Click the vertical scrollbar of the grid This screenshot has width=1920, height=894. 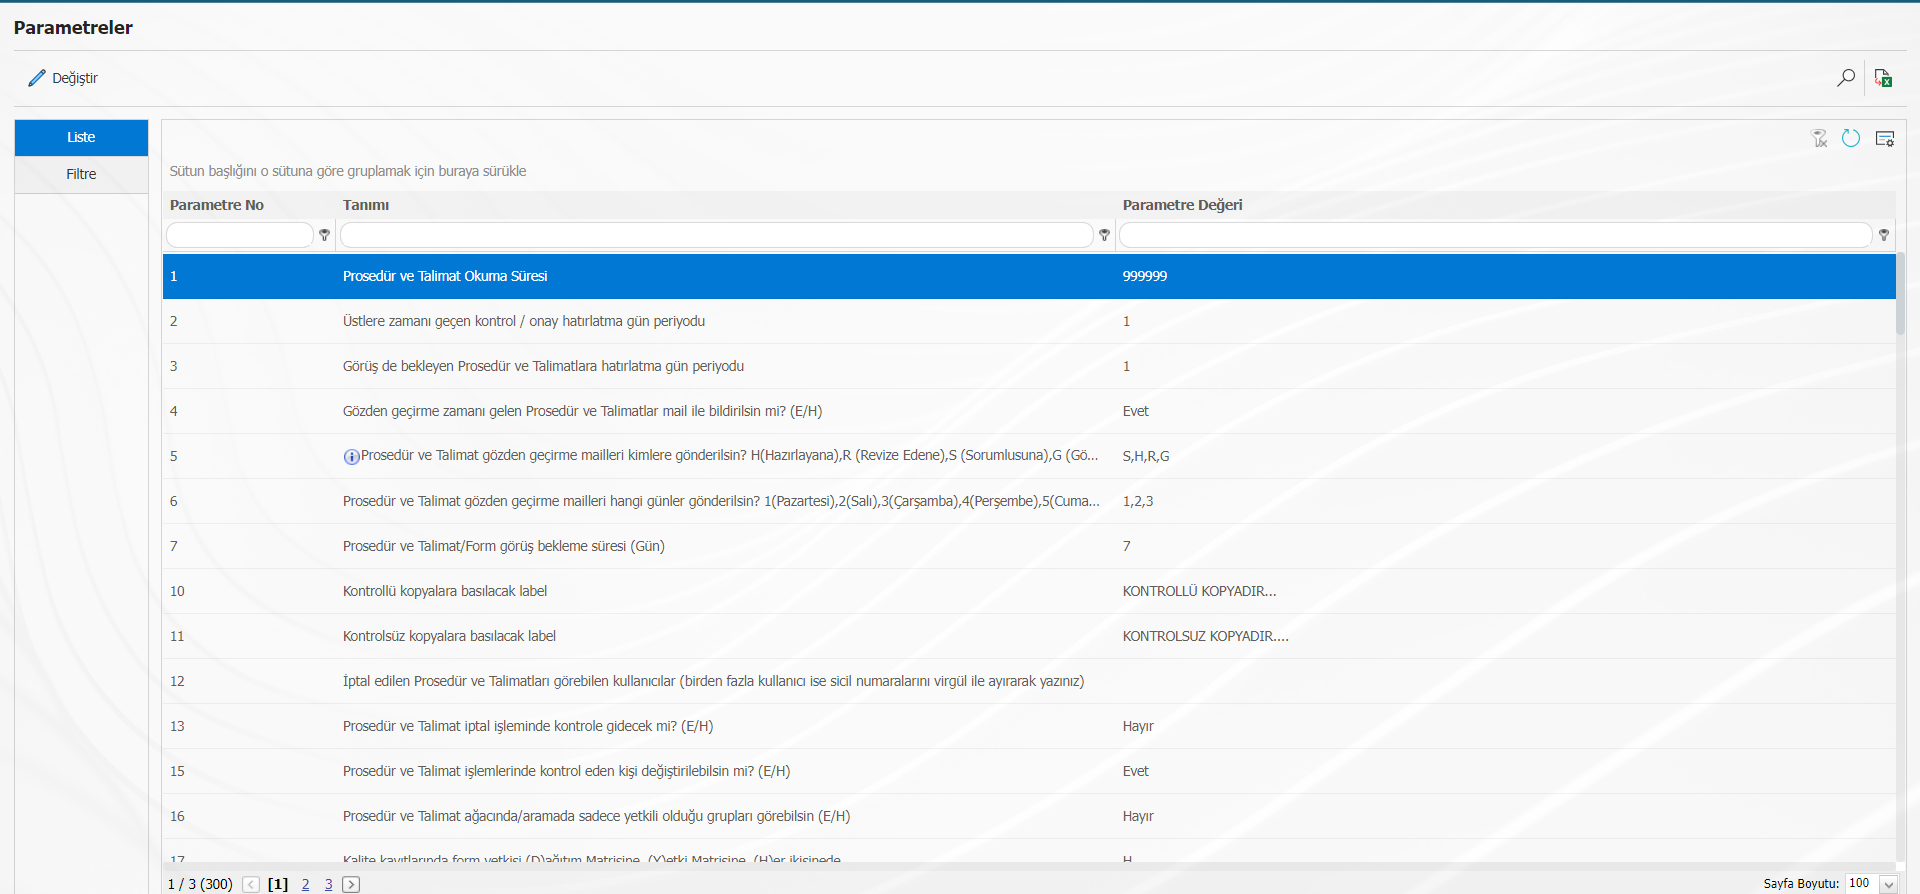click(x=1901, y=294)
